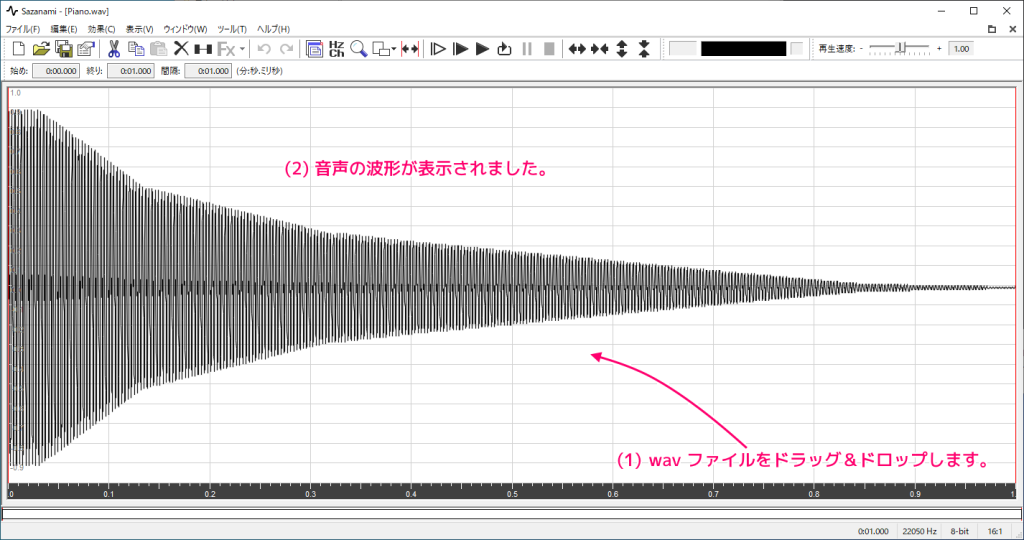The width and height of the screenshot is (1024, 540).
Task: Click the 始め start time field
Action: click(x=55, y=71)
